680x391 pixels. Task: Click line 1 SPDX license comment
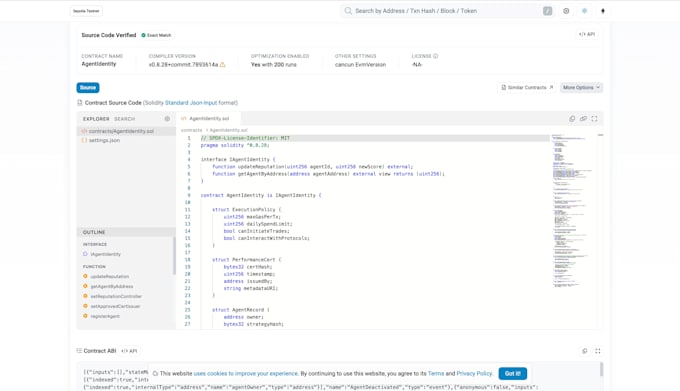245,138
